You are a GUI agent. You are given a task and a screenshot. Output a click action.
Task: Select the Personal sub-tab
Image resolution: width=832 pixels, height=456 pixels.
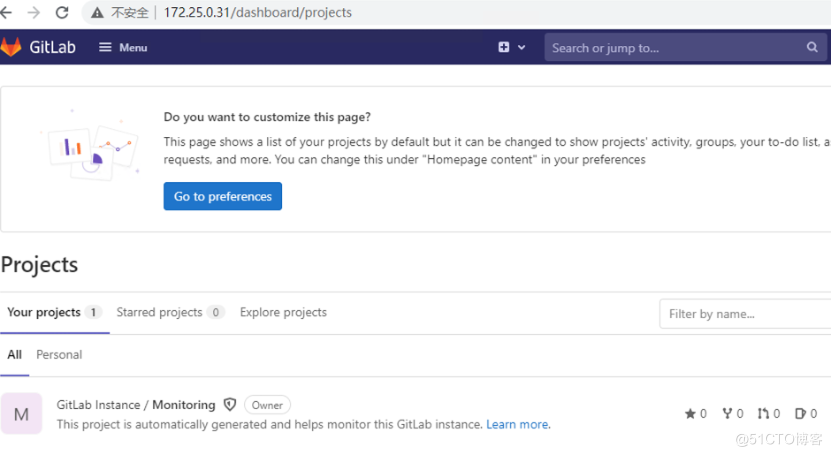click(59, 355)
